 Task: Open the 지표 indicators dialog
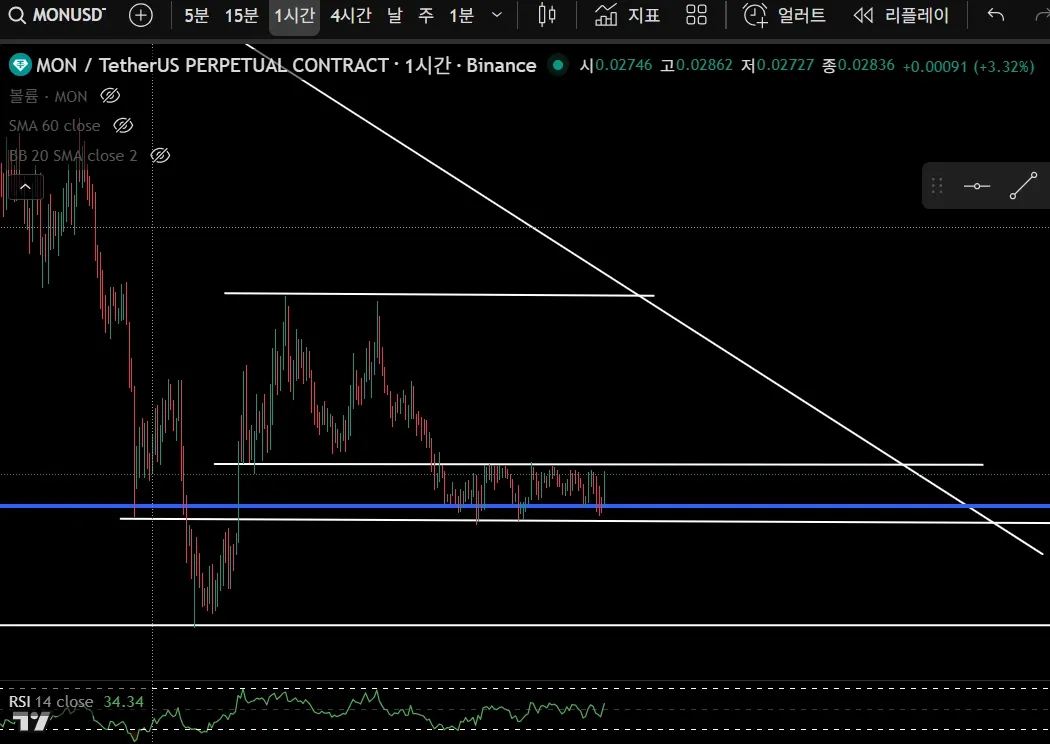coord(627,15)
